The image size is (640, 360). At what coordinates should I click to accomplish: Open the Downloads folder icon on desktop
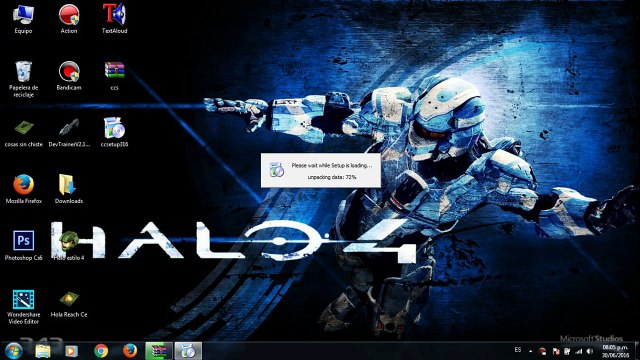[69, 189]
